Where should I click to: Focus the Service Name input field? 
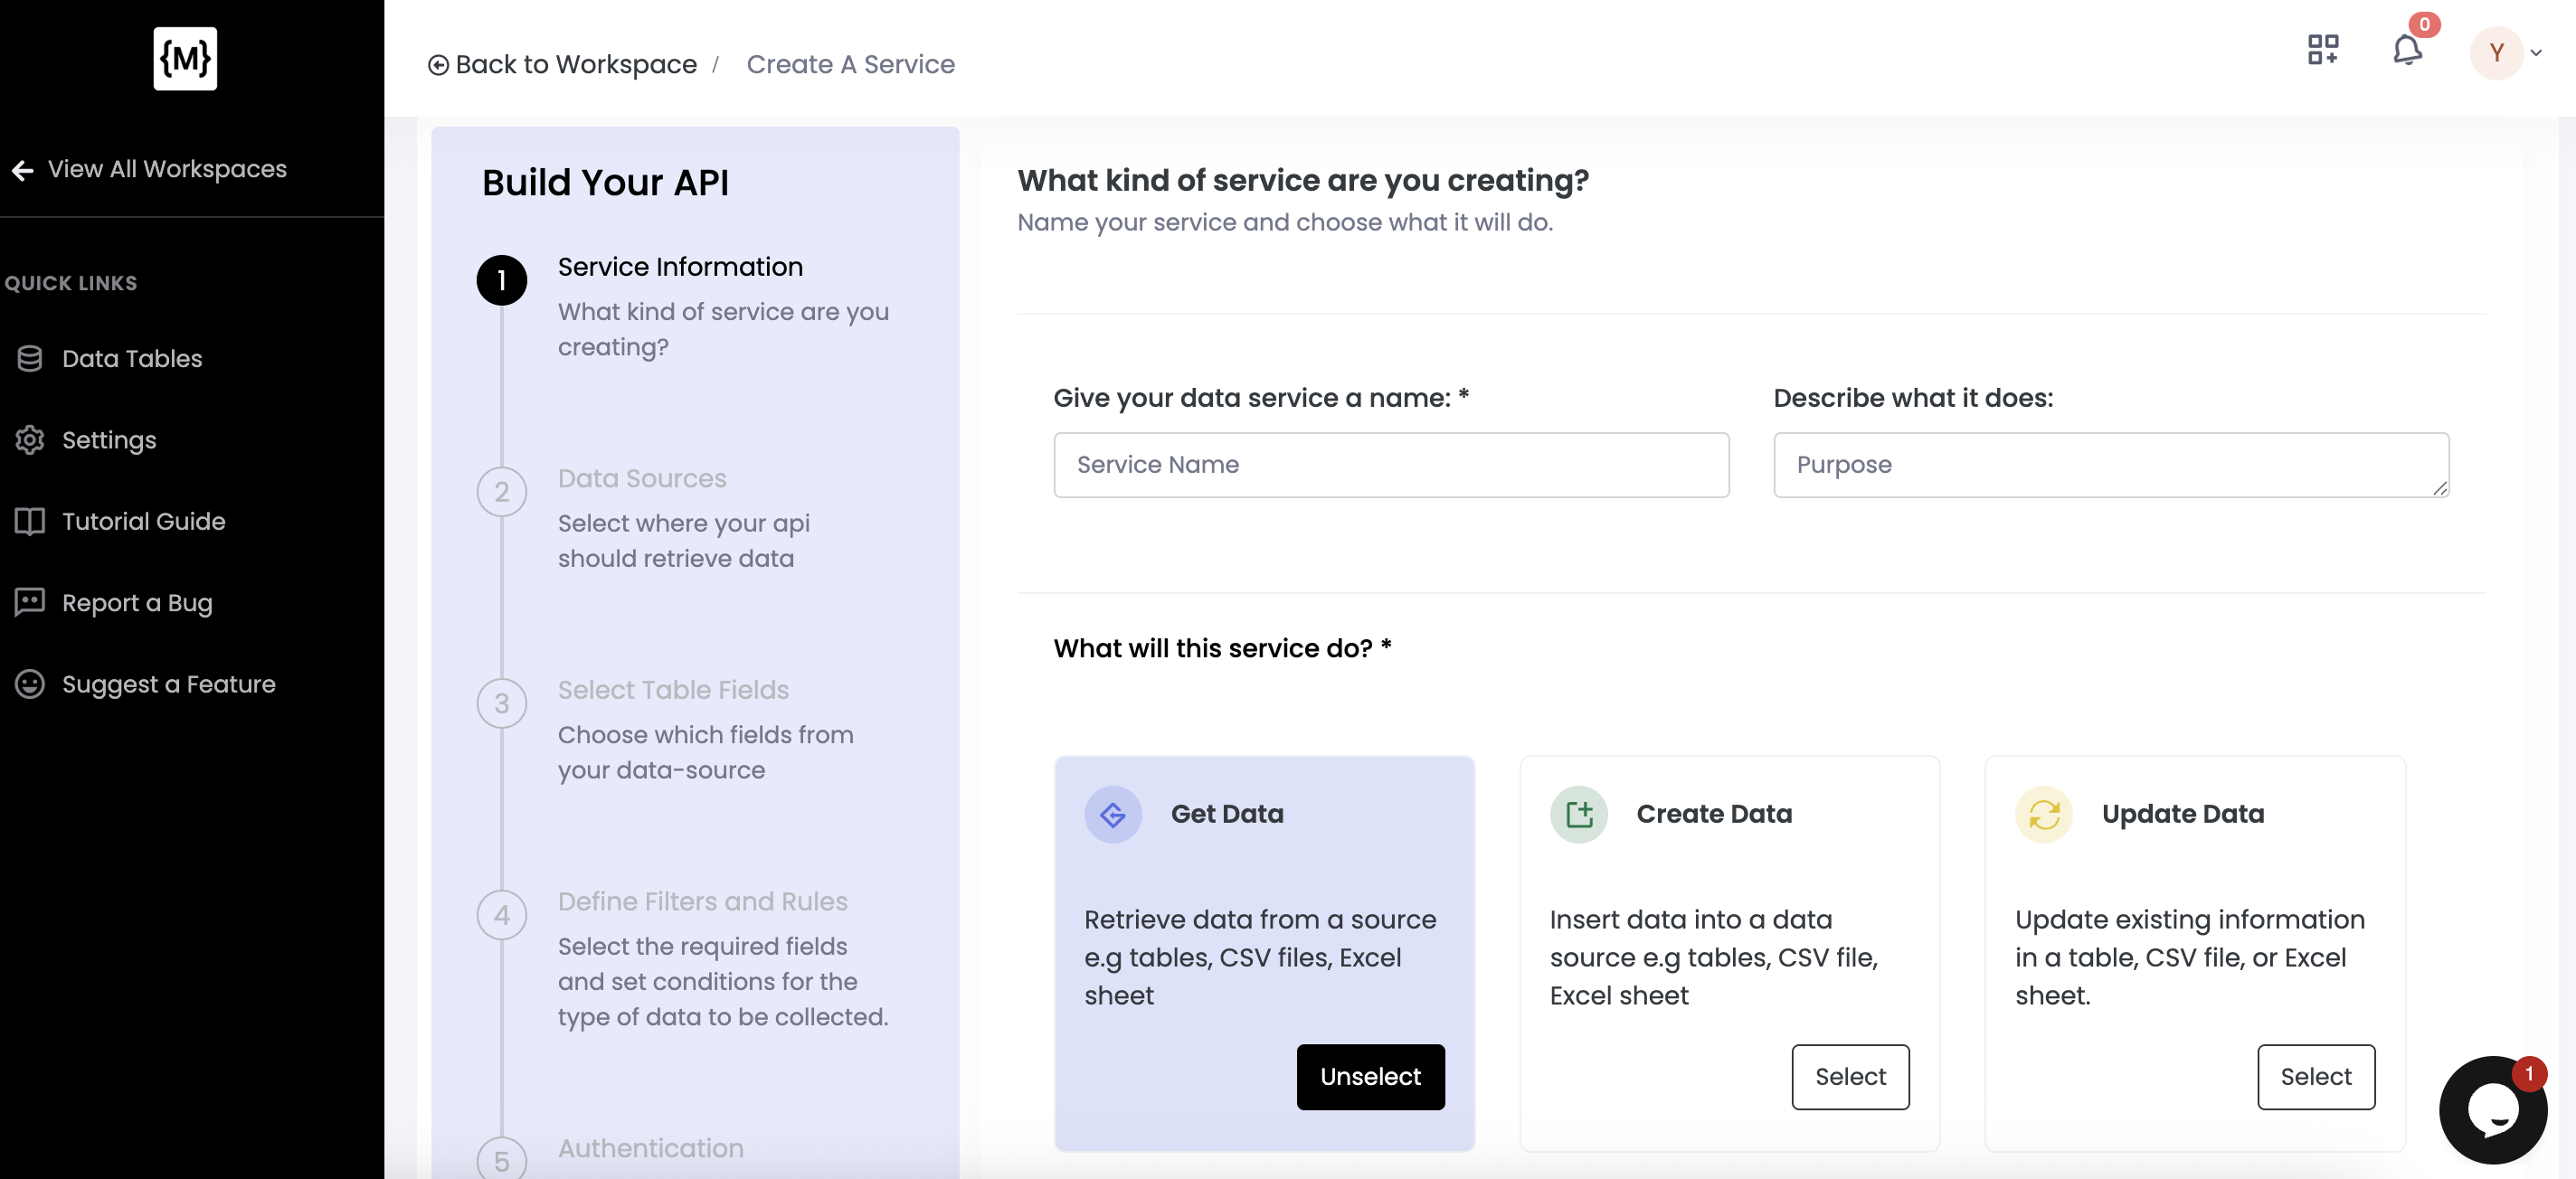click(x=1390, y=464)
